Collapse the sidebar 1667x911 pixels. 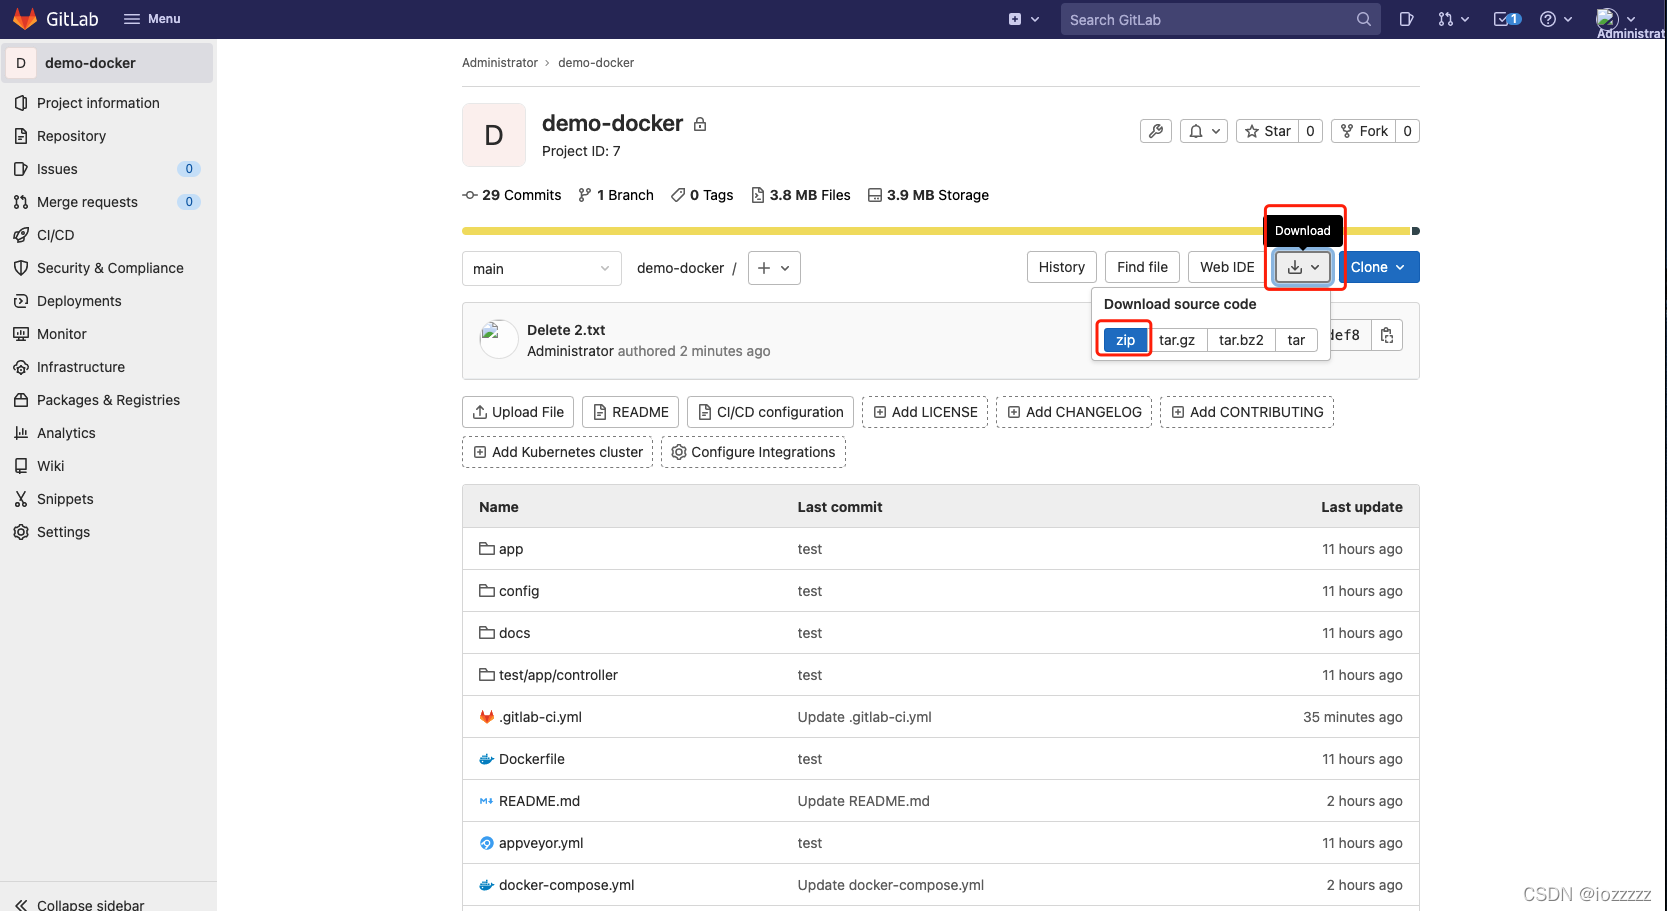click(x=80, y=904)
